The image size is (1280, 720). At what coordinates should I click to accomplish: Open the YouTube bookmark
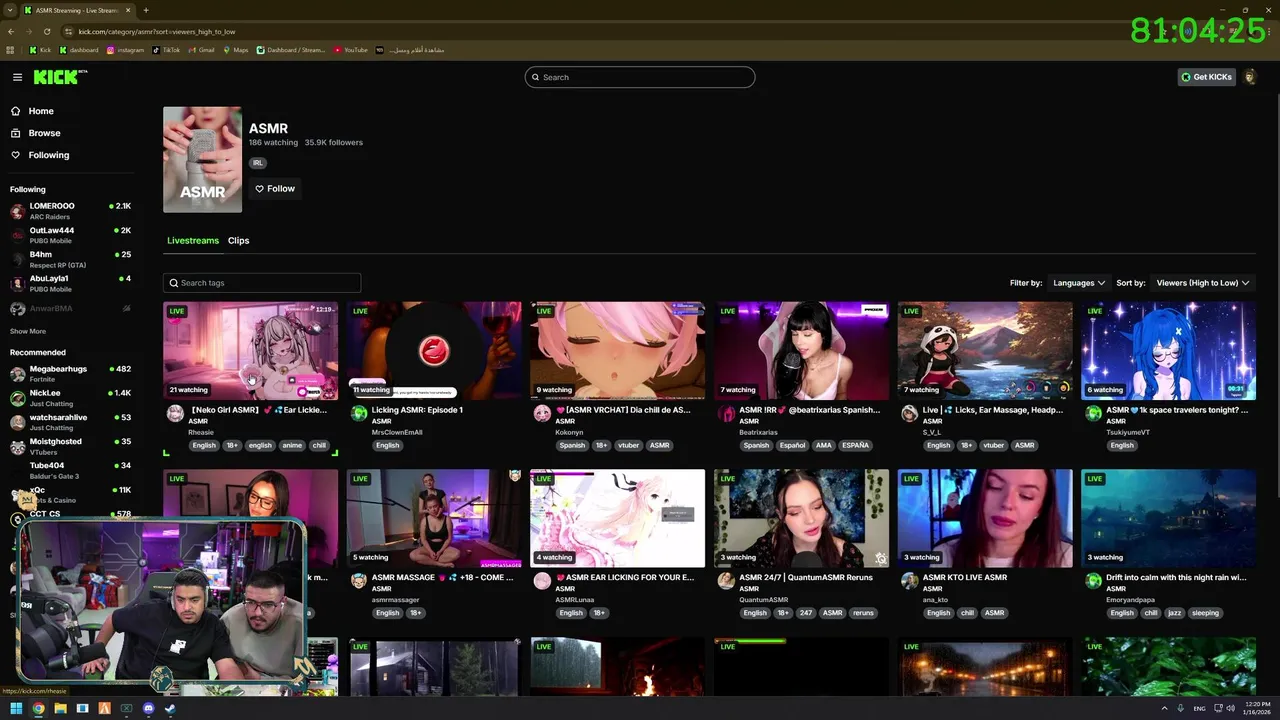click(351, 50)
